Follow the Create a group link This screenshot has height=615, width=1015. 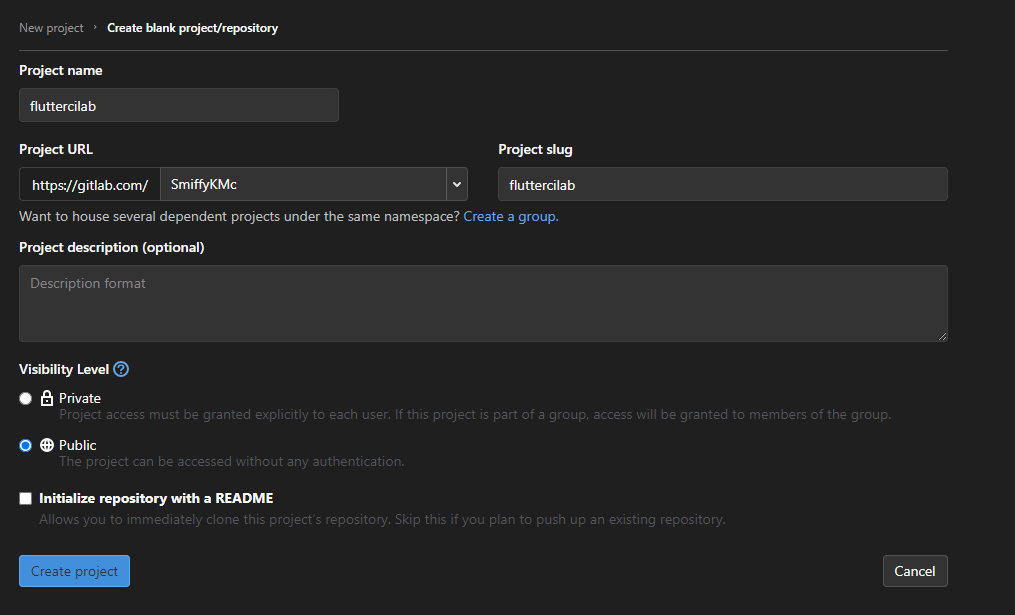tap(511, 216)
